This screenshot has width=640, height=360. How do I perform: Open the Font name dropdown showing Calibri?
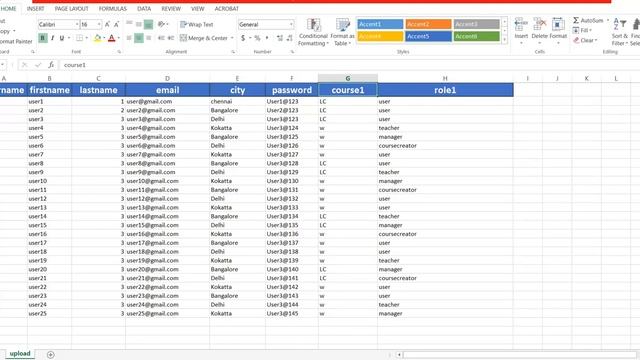click(x=77, y=24)
